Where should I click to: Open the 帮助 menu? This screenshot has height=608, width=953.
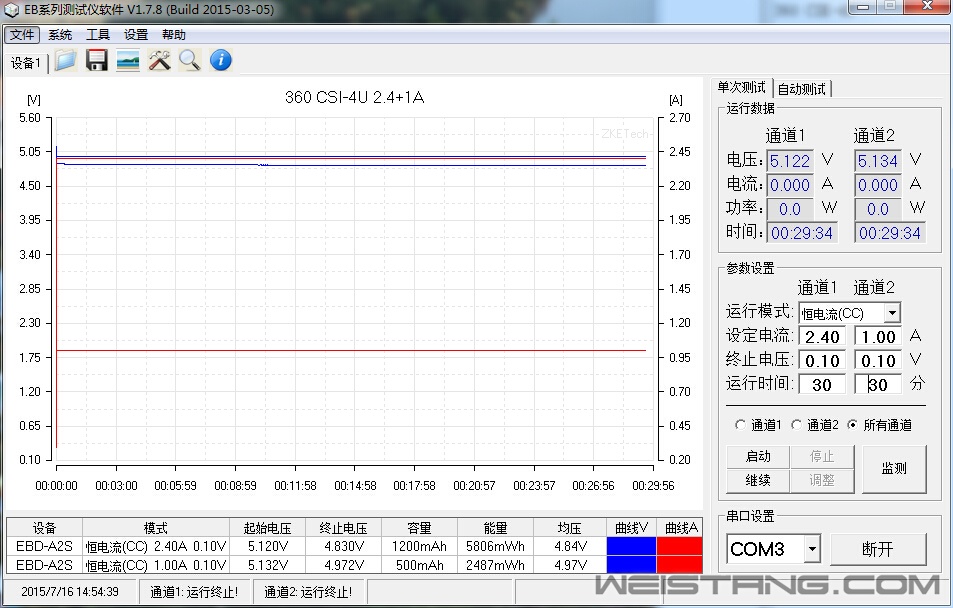tap(174, 35)
